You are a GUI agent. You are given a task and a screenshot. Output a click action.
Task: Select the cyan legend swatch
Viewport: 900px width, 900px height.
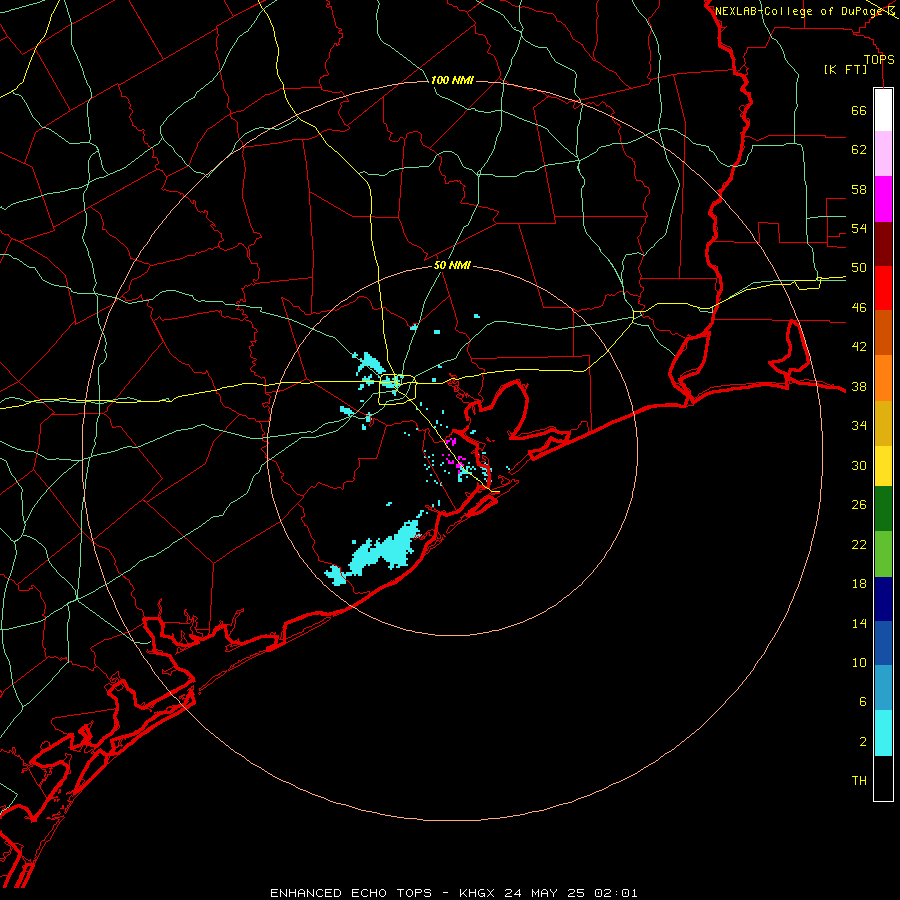point(883,733)
